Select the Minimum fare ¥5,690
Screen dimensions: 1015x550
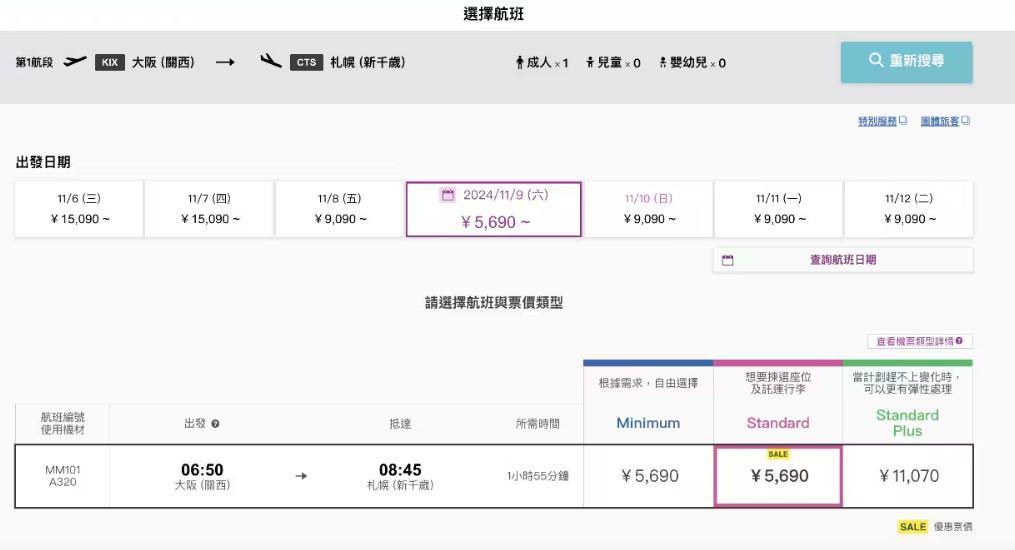pyautogui.click(x=648, y=476)
